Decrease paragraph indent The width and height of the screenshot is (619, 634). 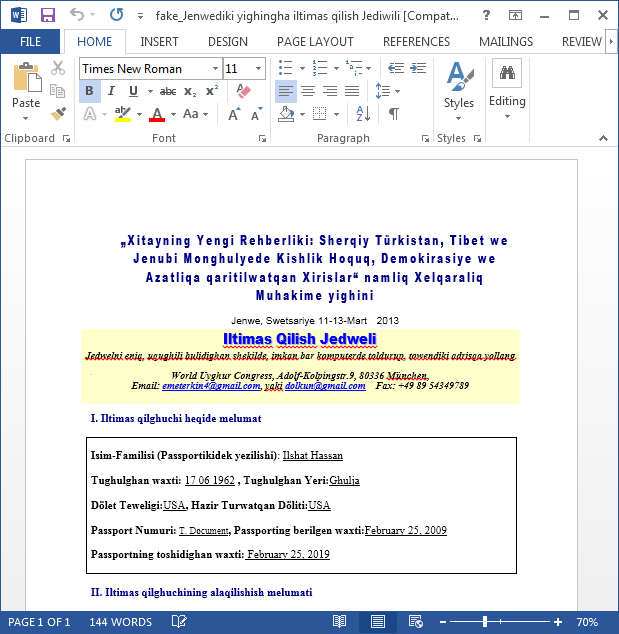click(x=395, y=68)
